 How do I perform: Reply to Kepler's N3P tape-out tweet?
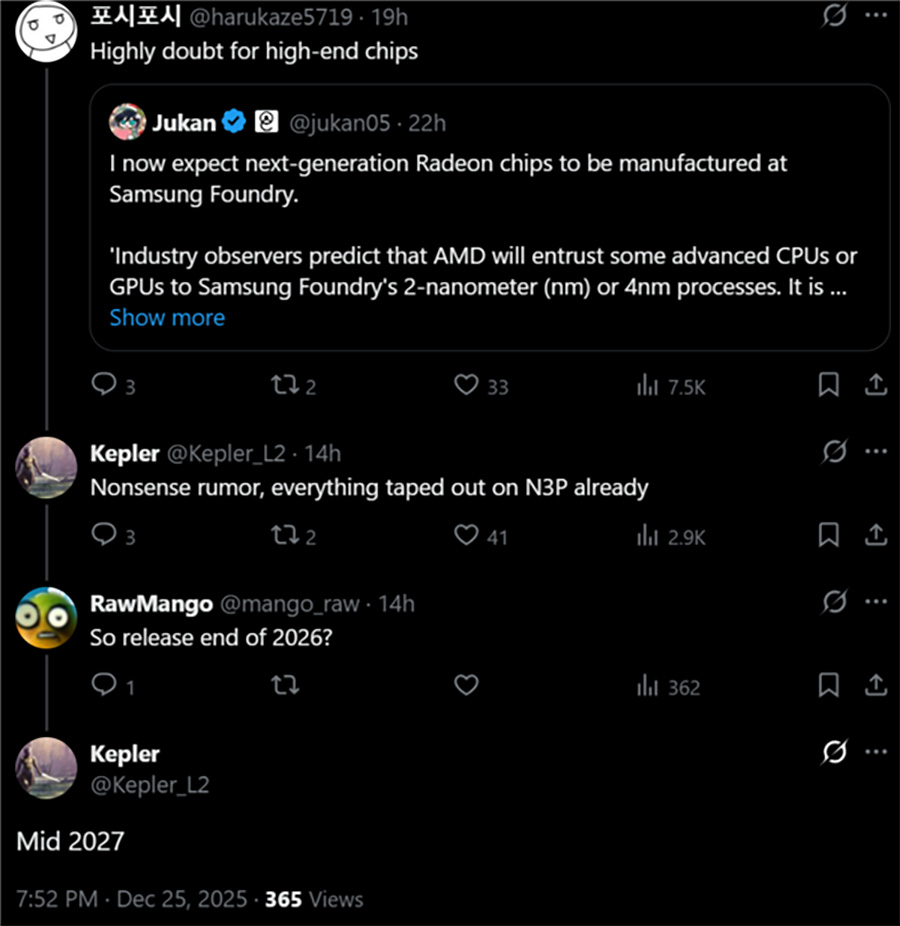point(105,536)
